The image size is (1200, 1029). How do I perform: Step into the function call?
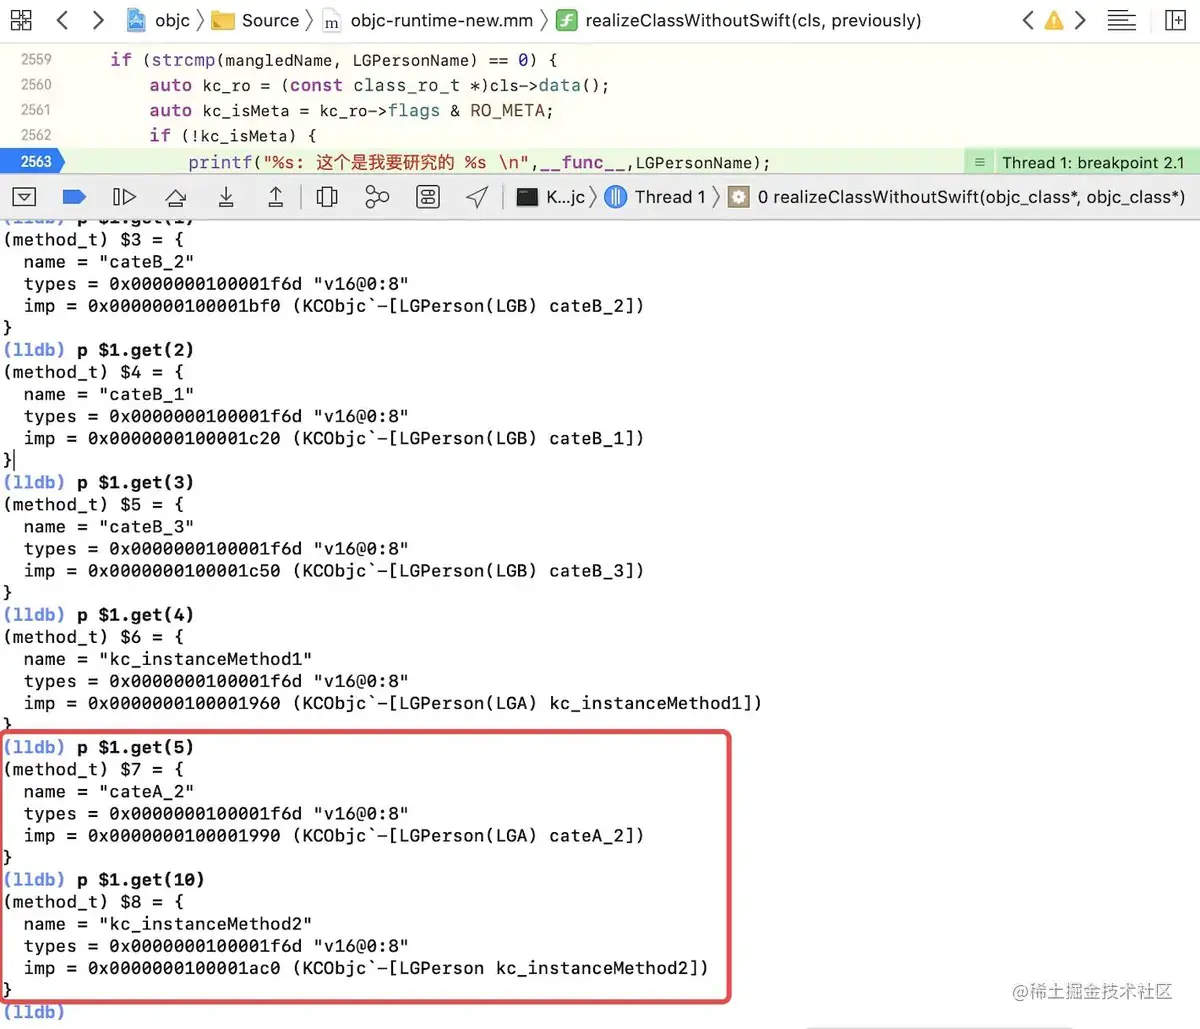coord(226,197)
